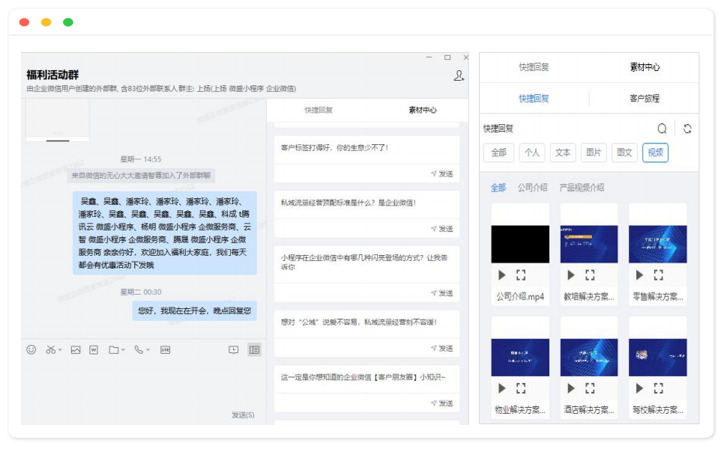This screenshot has width=721, height=449.
Task: Switch to 素材中心 tab in right panel
Action: tap(644, 67)
